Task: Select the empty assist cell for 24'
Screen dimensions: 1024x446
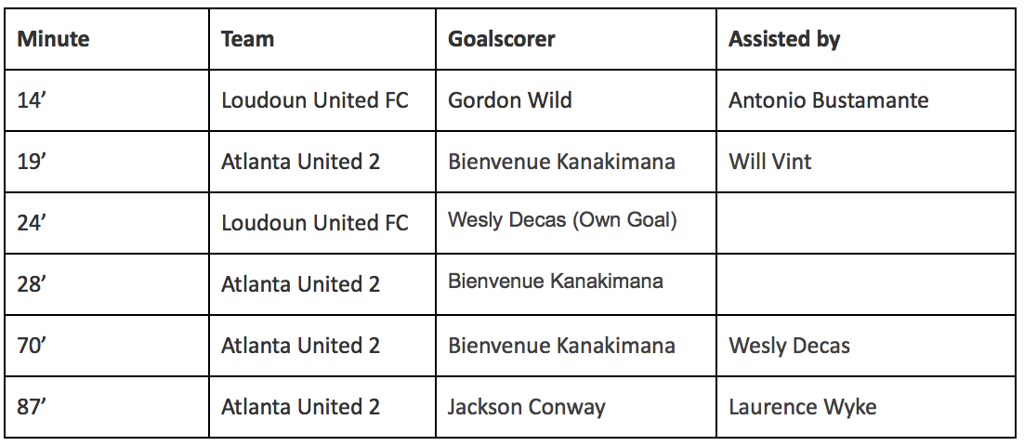Action: coord(866,223)
